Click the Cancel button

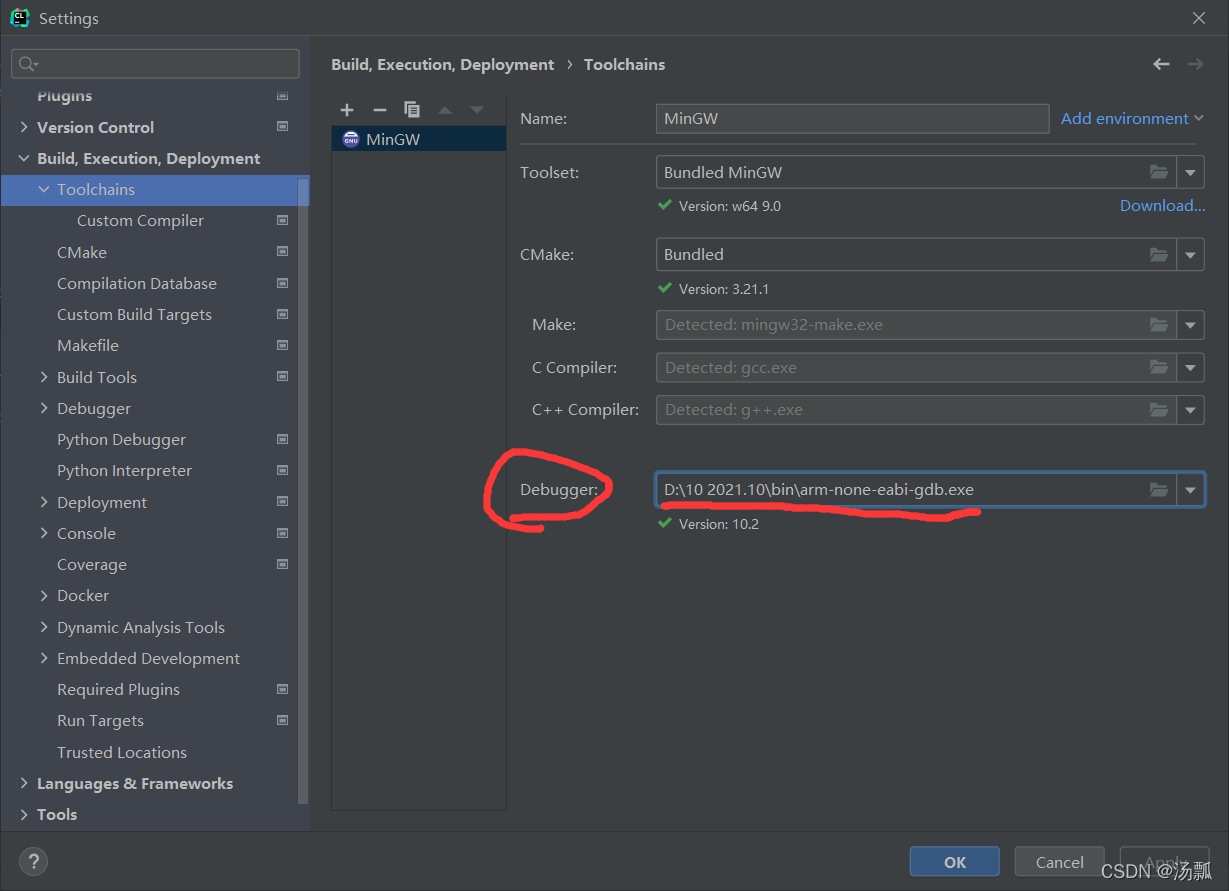pyautogui.click(x=1059, y=862)
